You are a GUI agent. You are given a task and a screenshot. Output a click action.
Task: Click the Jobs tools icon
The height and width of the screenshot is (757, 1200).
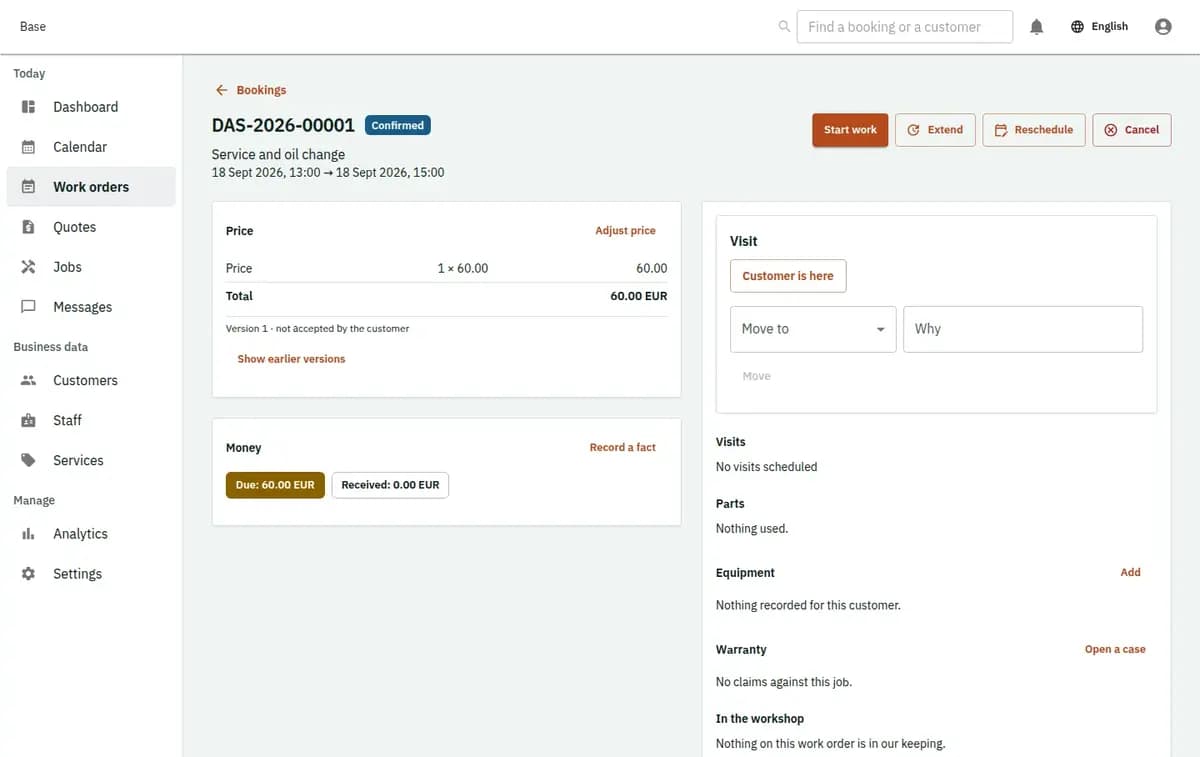point(29,267)
